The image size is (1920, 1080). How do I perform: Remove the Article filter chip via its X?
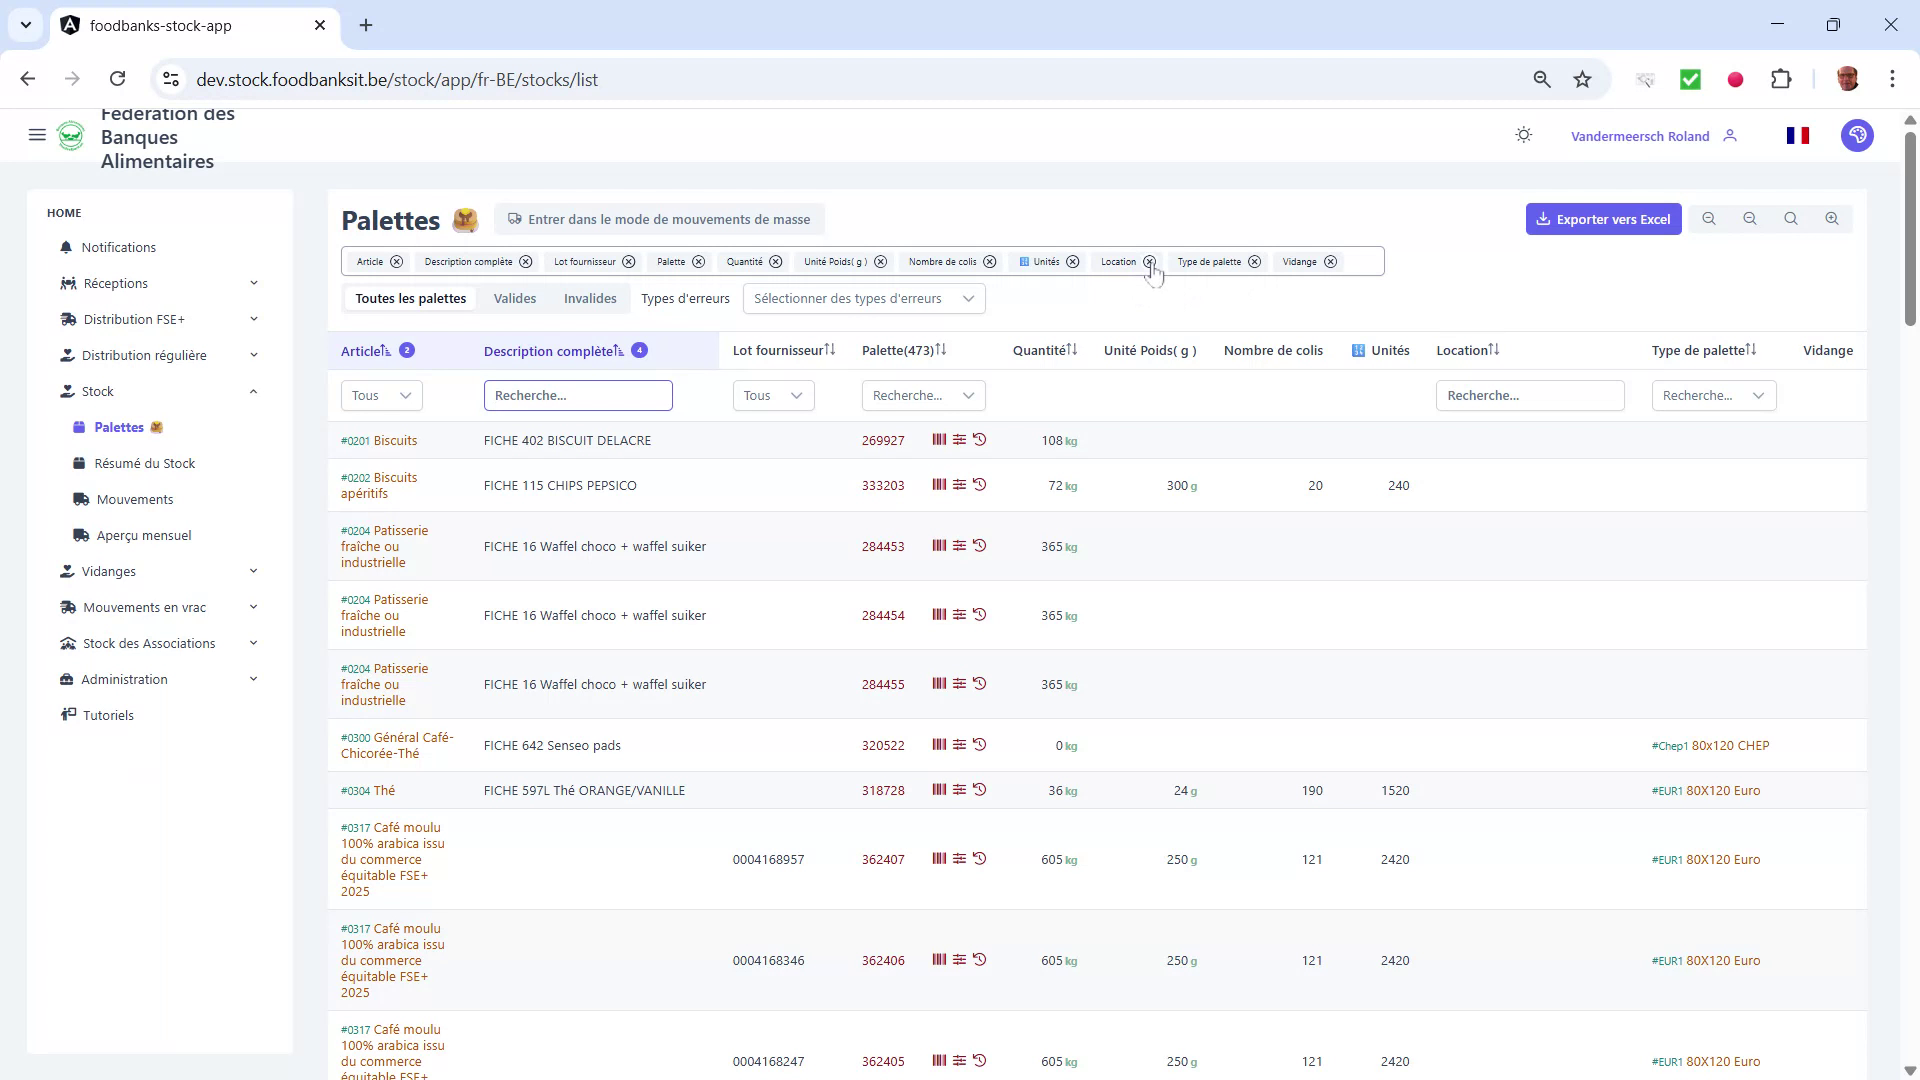(396, 261)
